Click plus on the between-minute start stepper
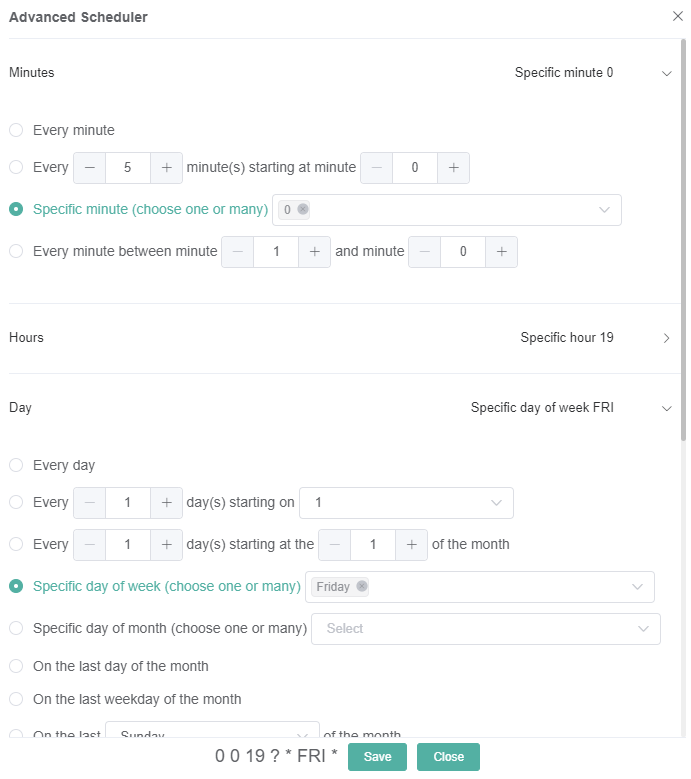691x779 pixels. 314,252
